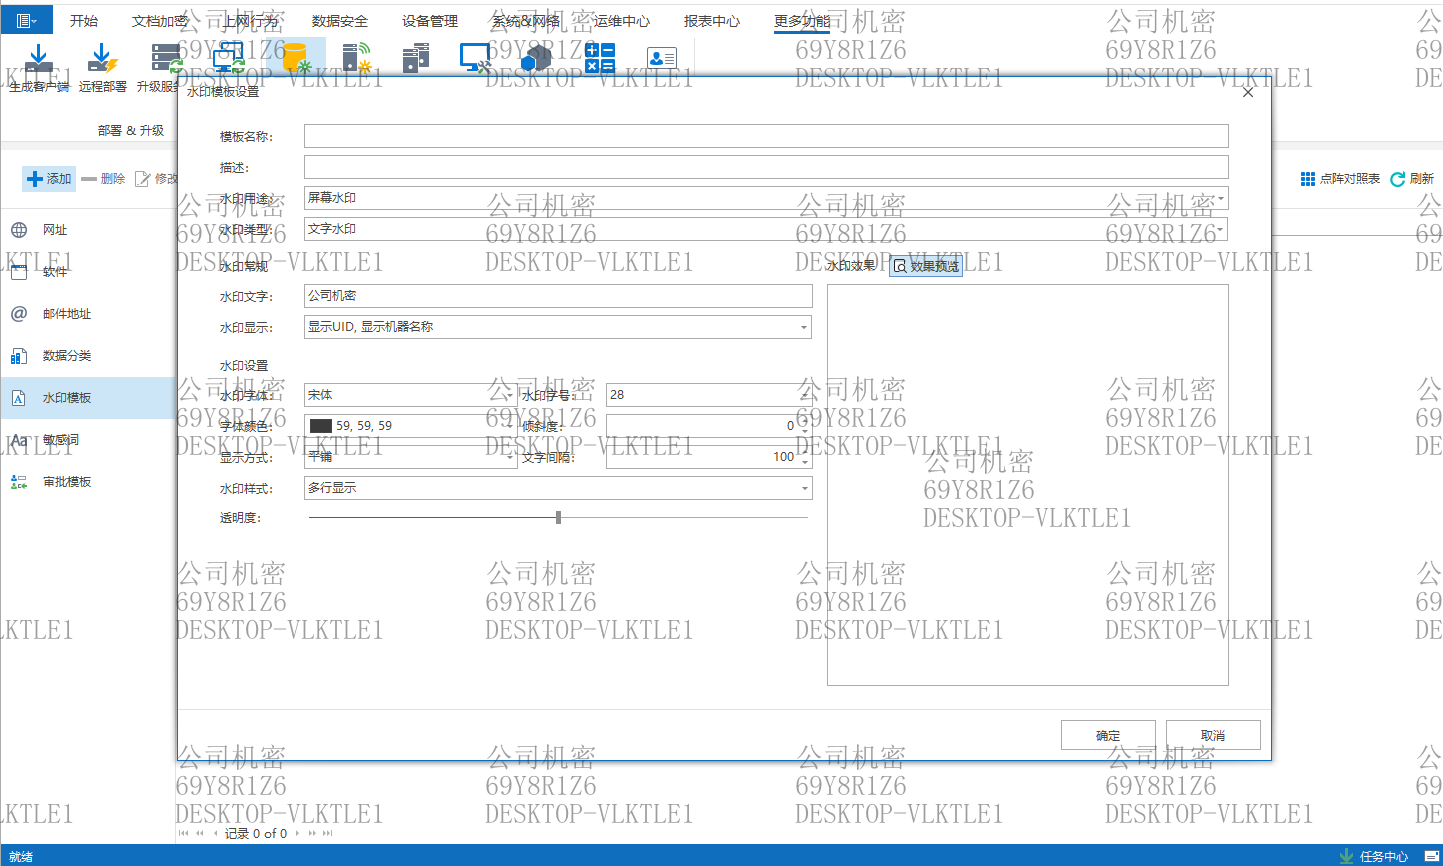Open 数据分类 in the sidebar
Screen dimensions: 1443x866
[x=66, y=356]
